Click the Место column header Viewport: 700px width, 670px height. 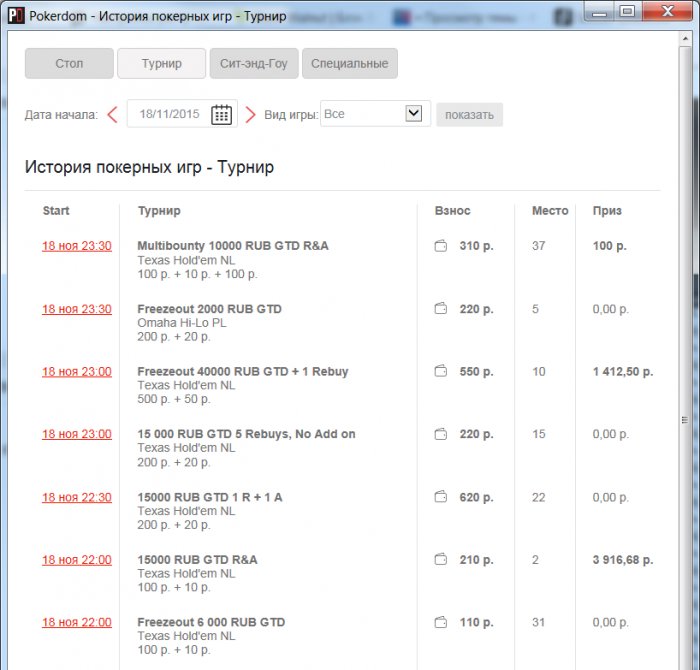pyautogui.click(x=550, y=211)
